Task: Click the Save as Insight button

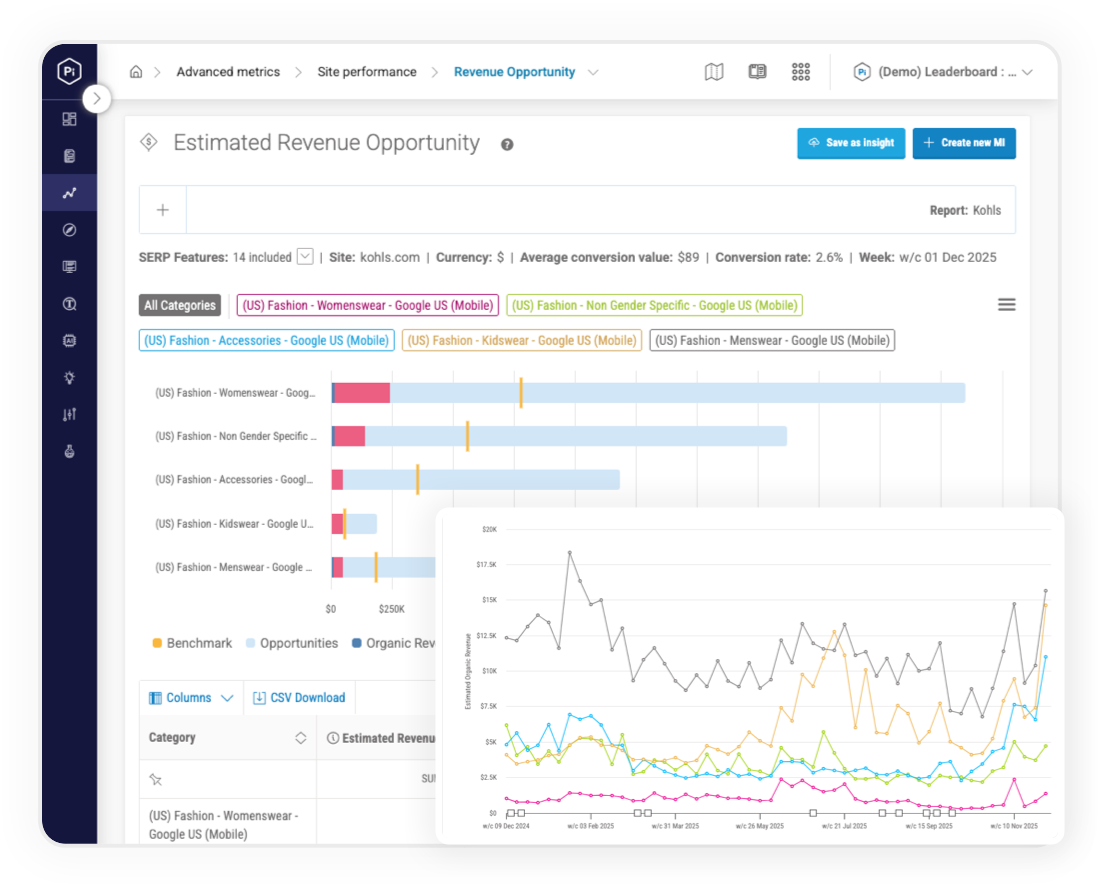Action: 851,143
